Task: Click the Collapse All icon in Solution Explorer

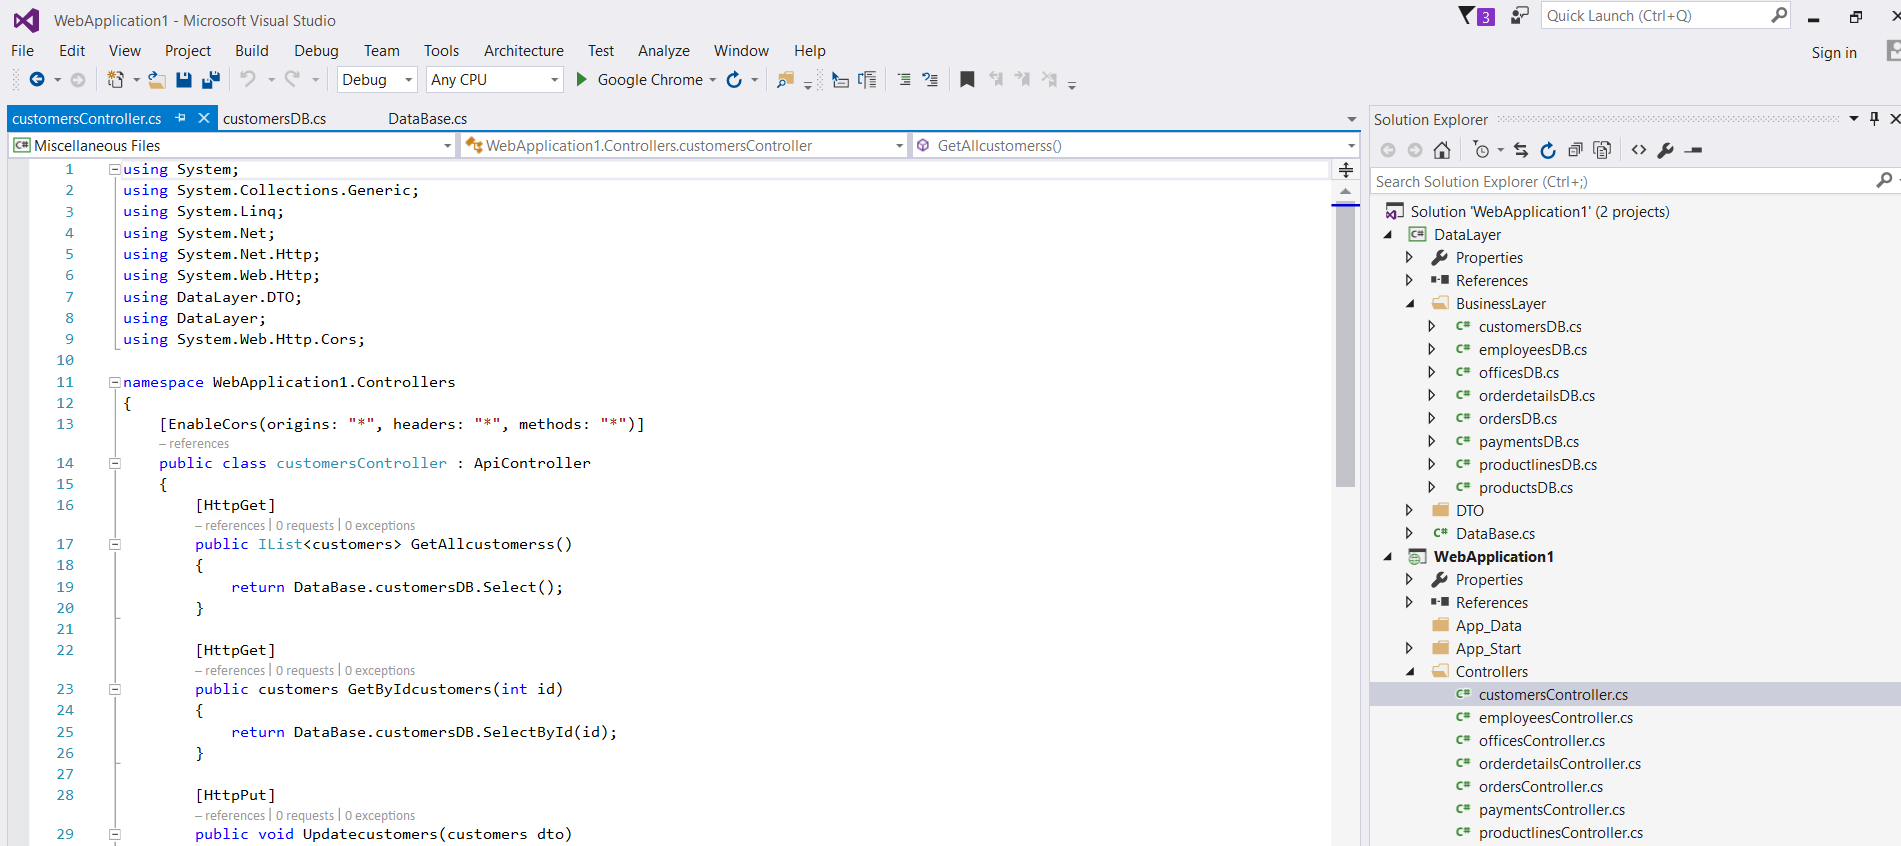Action: [1575, 150]
